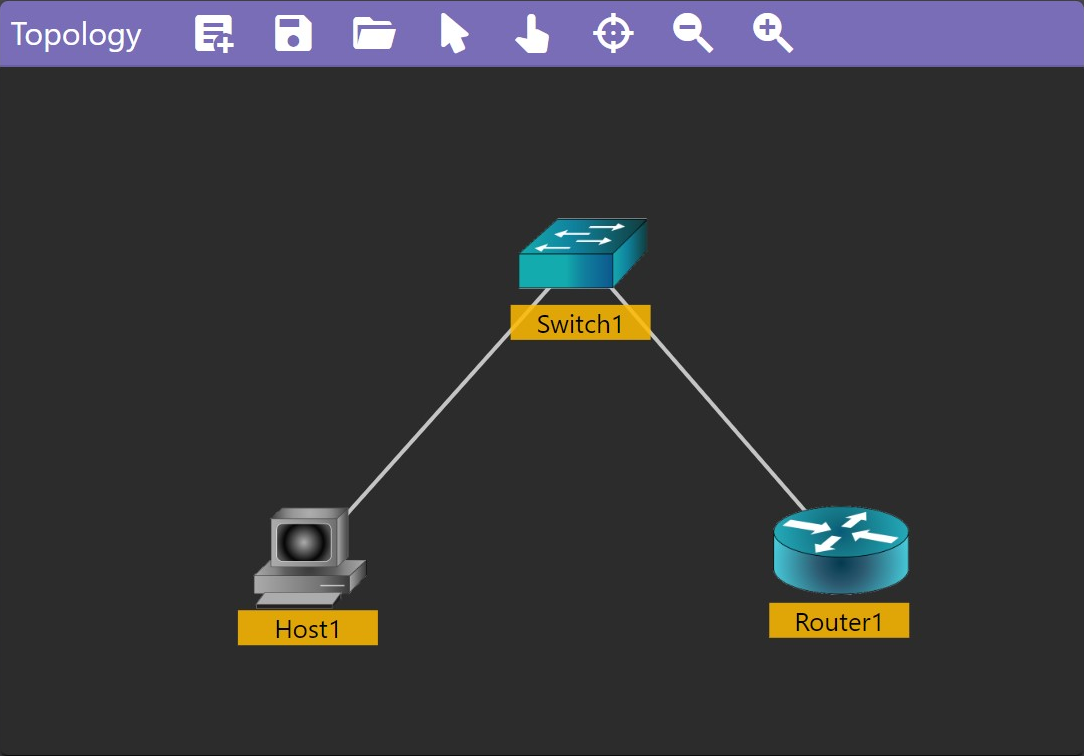This screenshot has height=756, width=1084.
Task: Zoom out using the minus magnifier
Action: (693, 34)
